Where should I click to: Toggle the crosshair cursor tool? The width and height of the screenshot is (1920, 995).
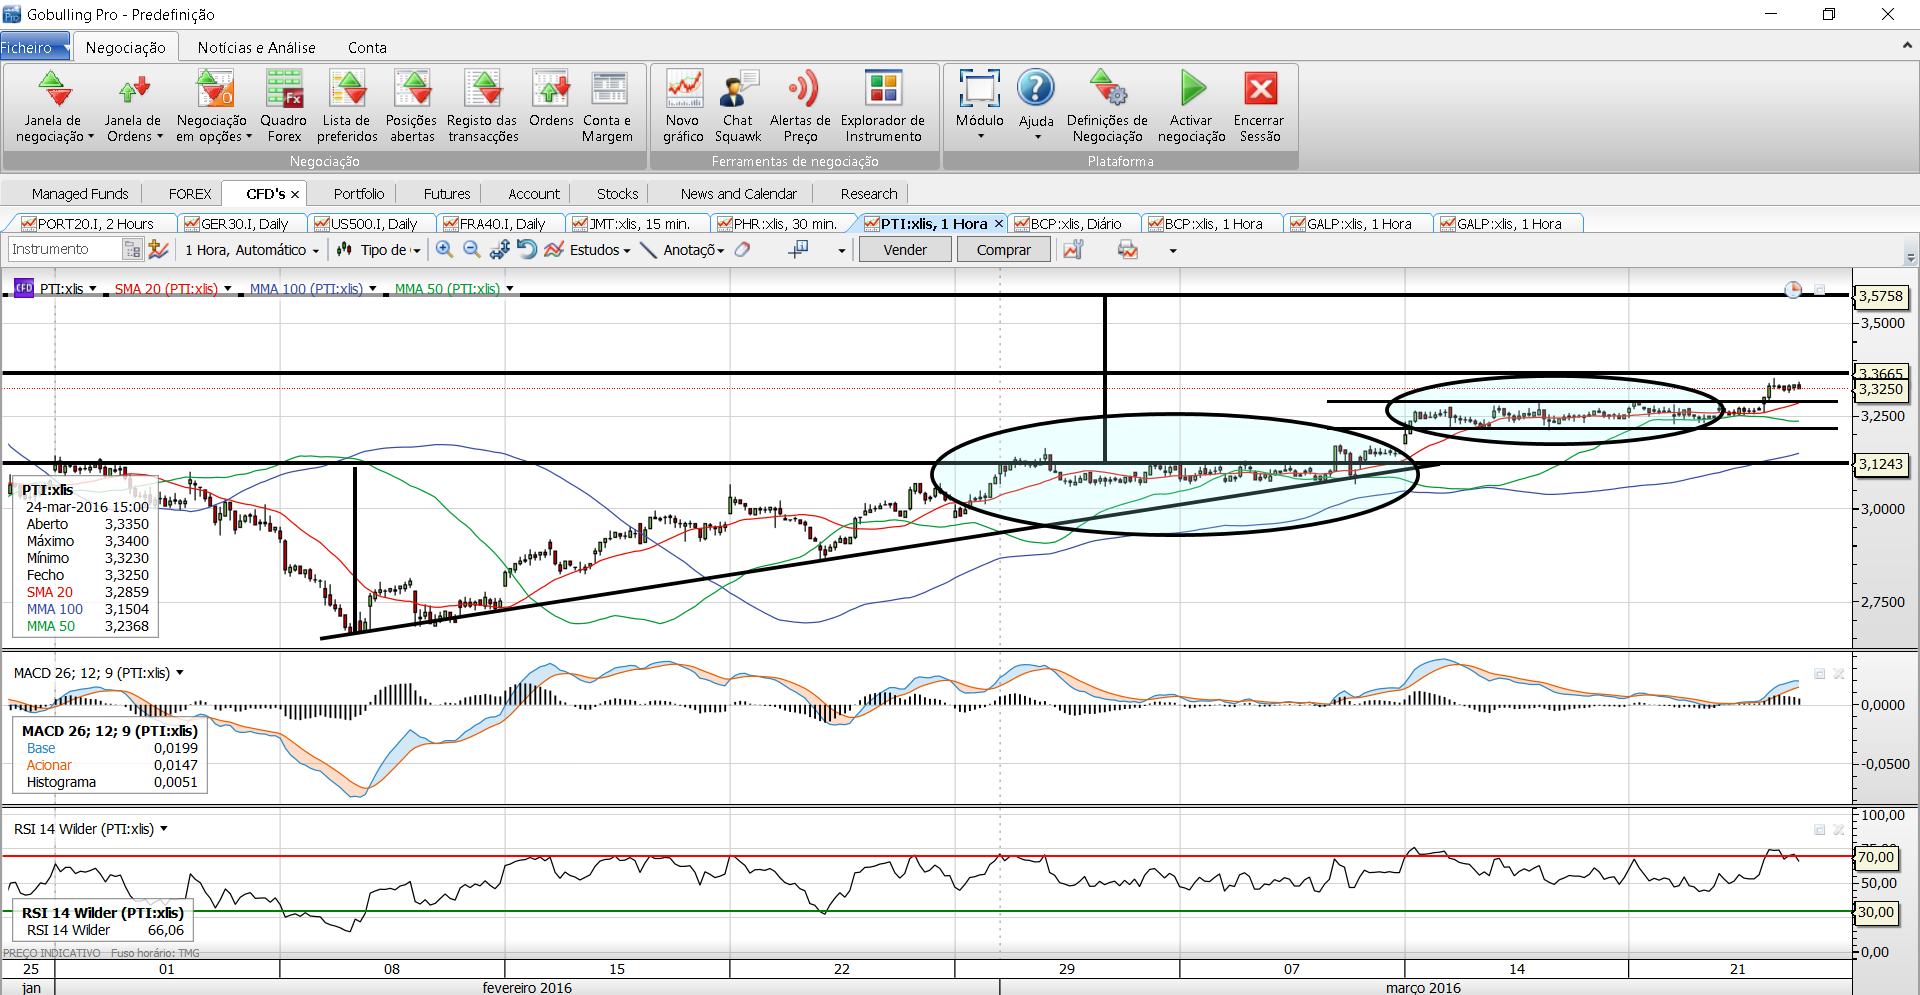(x=798, y=250)
